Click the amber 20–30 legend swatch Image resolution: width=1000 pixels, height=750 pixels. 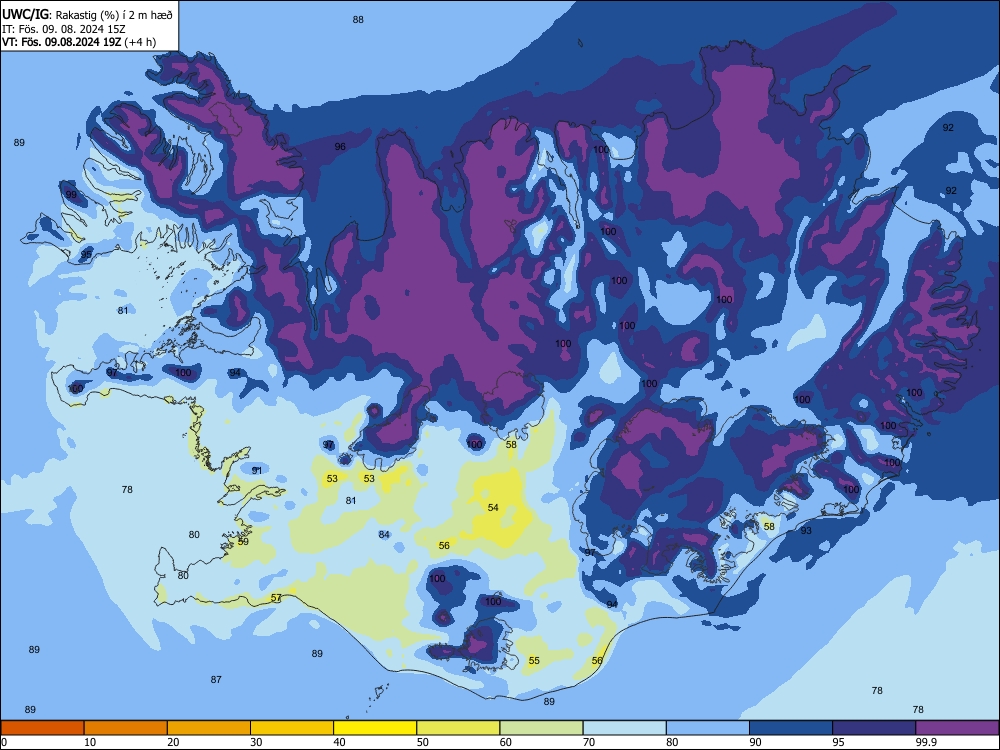pyautogui.click(x=209, y=728)
